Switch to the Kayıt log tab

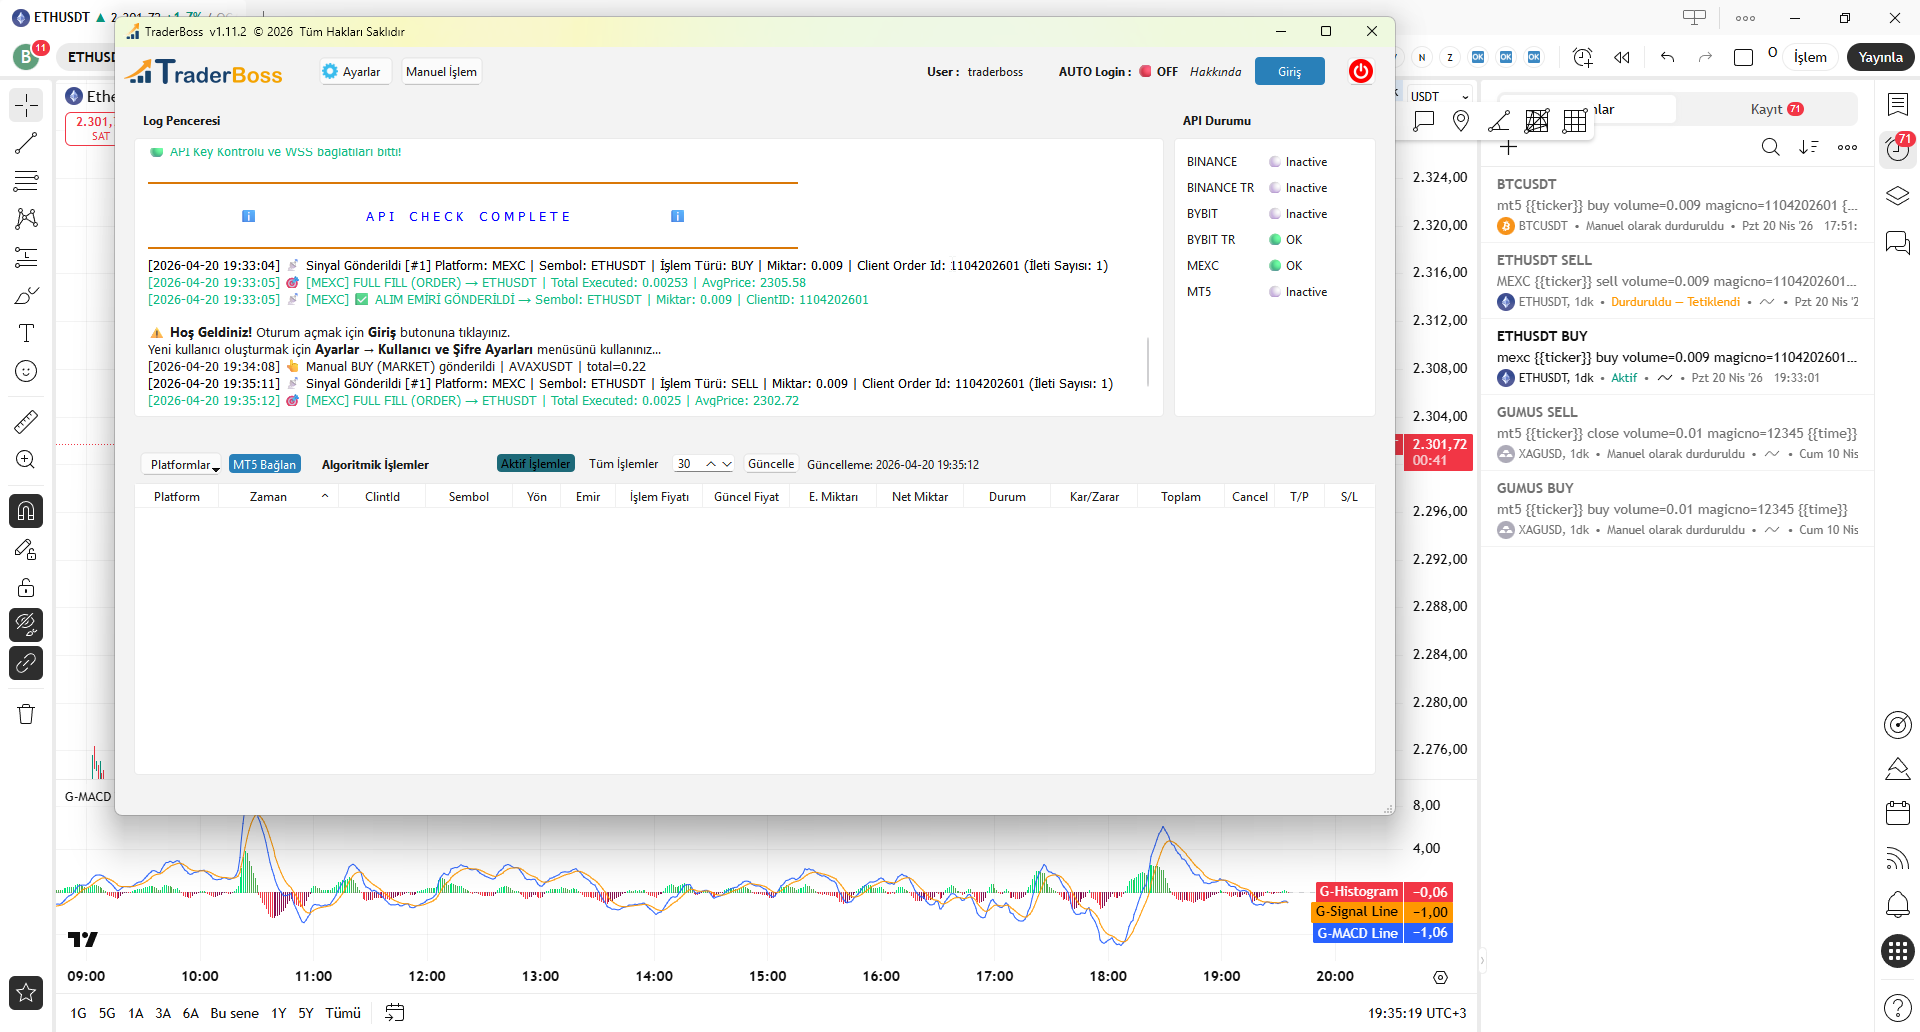click(1776, 109)
